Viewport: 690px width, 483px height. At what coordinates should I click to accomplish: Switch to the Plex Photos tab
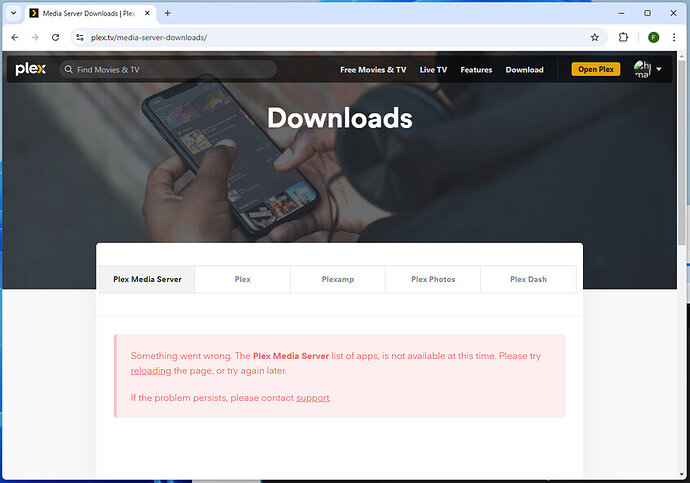[433, 279]
